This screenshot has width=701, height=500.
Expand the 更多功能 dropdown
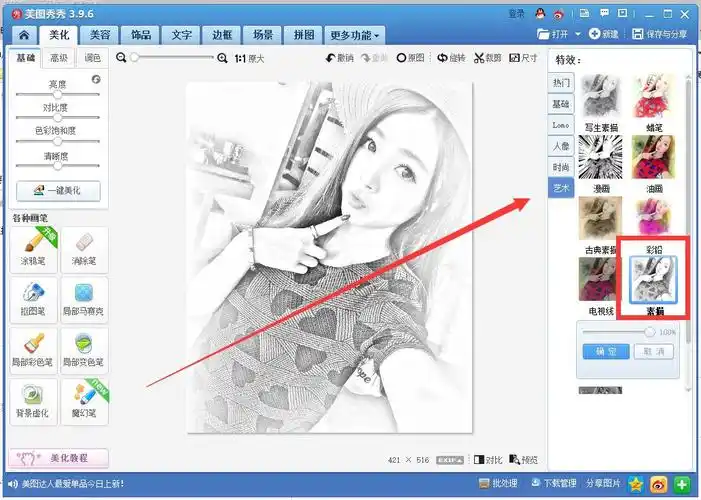[355, 35]
